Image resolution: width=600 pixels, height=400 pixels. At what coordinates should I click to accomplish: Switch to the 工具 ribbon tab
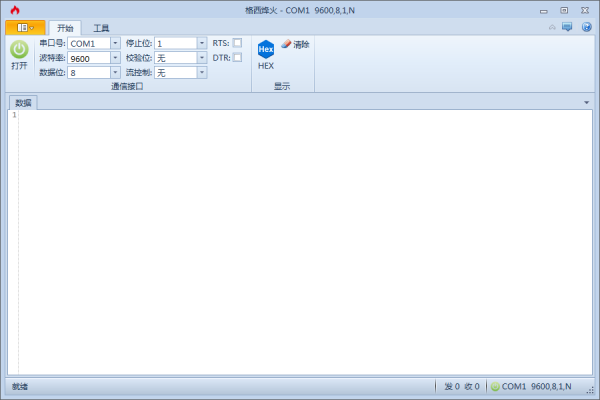[101, 28]
